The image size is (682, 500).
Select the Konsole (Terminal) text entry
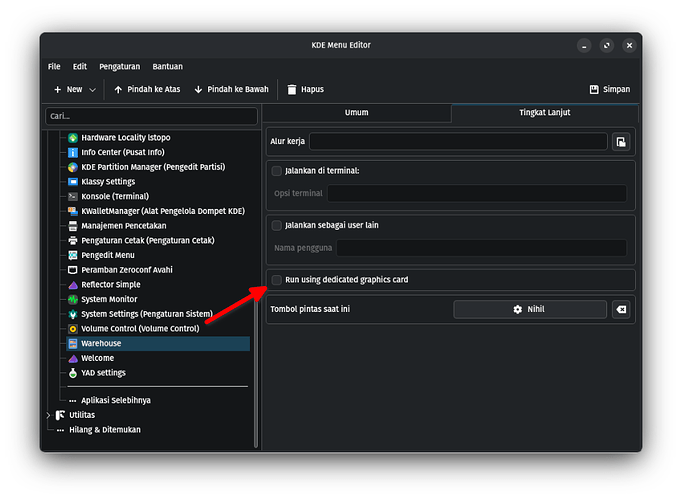click(115, 197)
